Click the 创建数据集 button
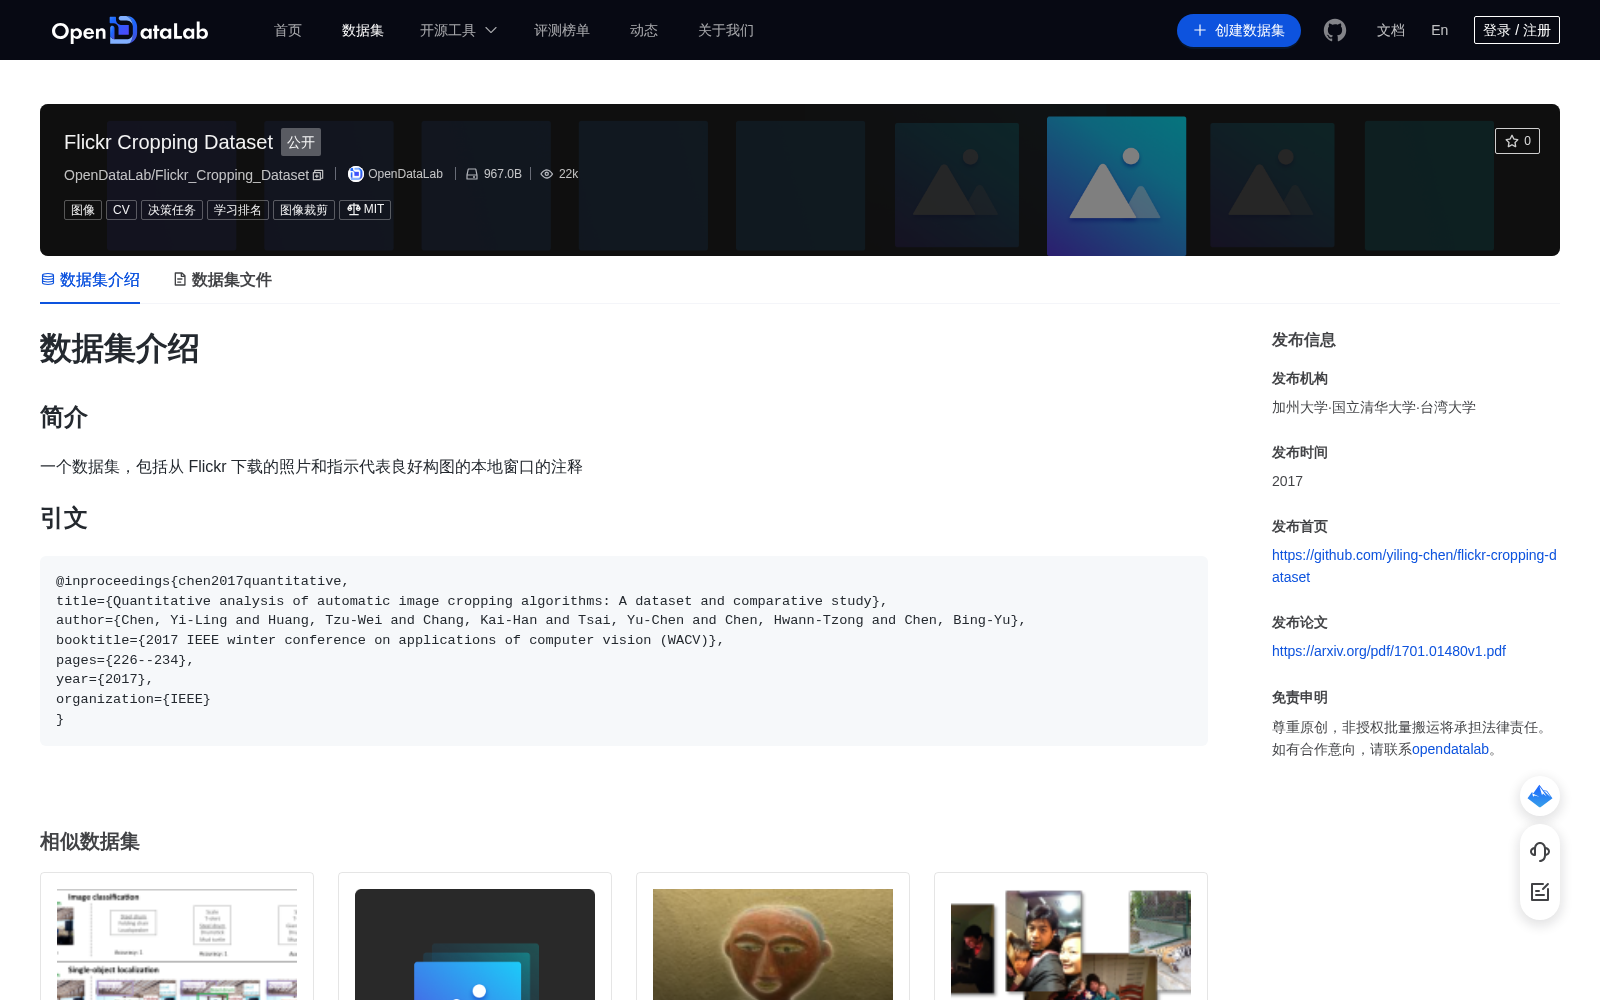The height and width of the screenshot is (1000, 1600). click(x=1239, y=30)
